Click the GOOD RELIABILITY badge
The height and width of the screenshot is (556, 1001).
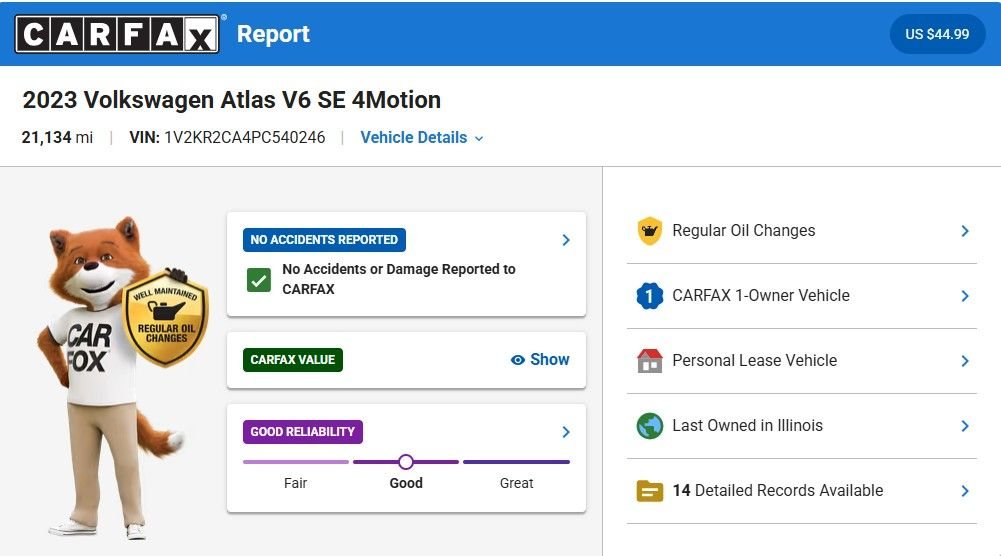(x=303, y=432)
